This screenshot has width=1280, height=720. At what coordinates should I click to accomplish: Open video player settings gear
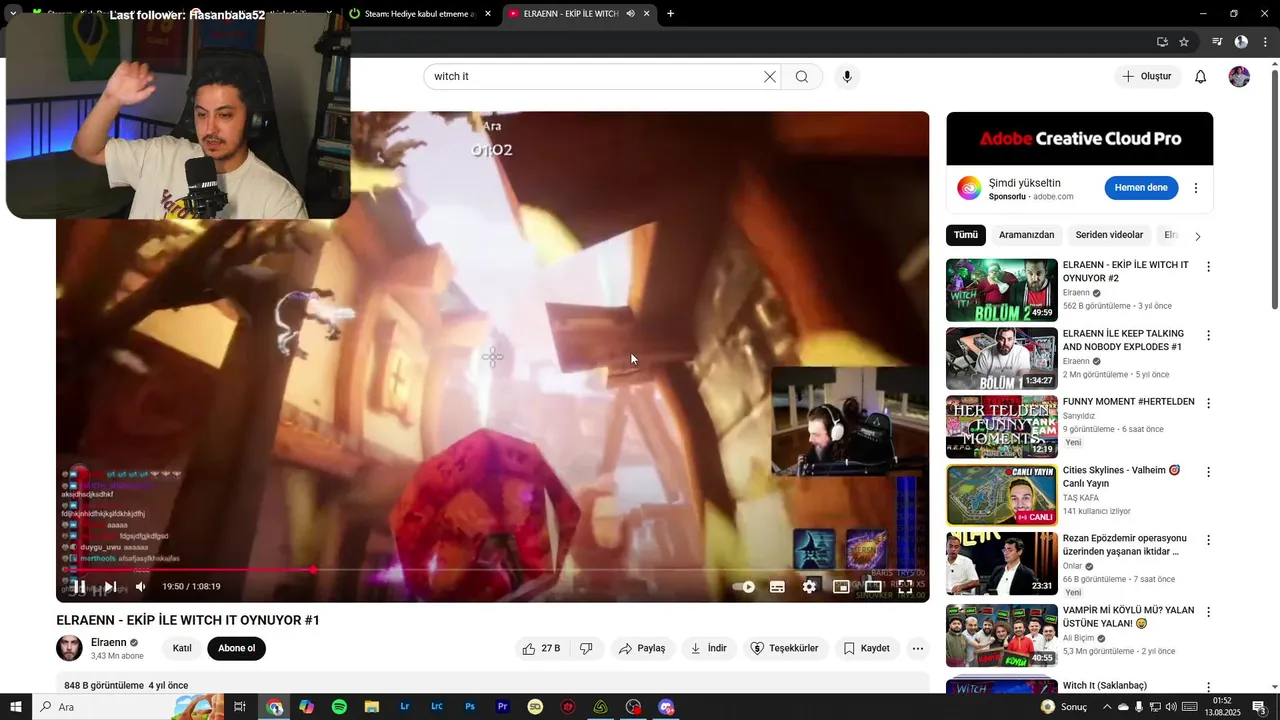(x=809, y=587)
